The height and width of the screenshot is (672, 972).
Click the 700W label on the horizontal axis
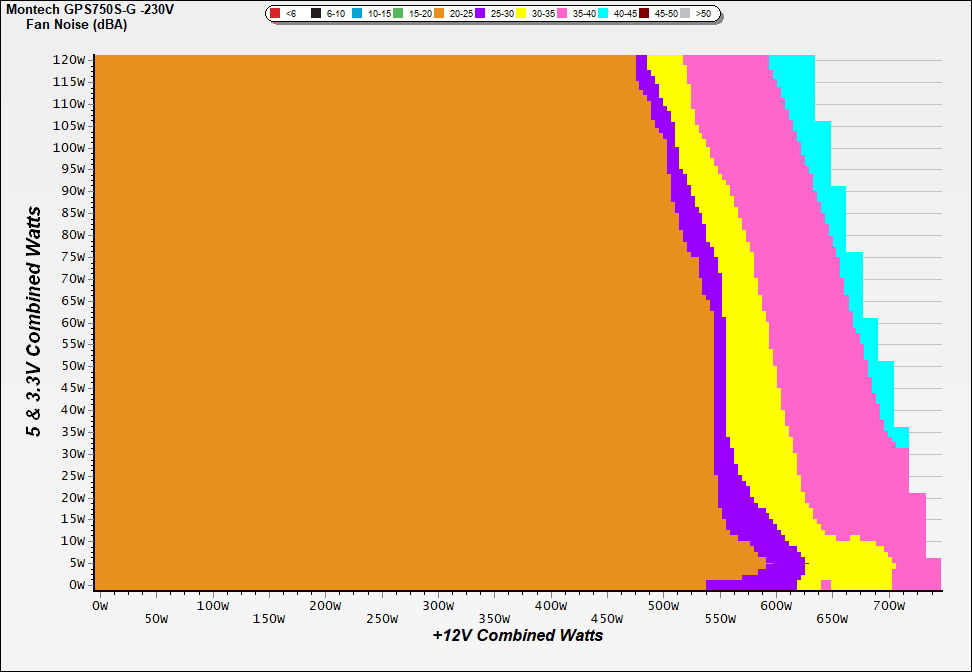click(890, 605)
